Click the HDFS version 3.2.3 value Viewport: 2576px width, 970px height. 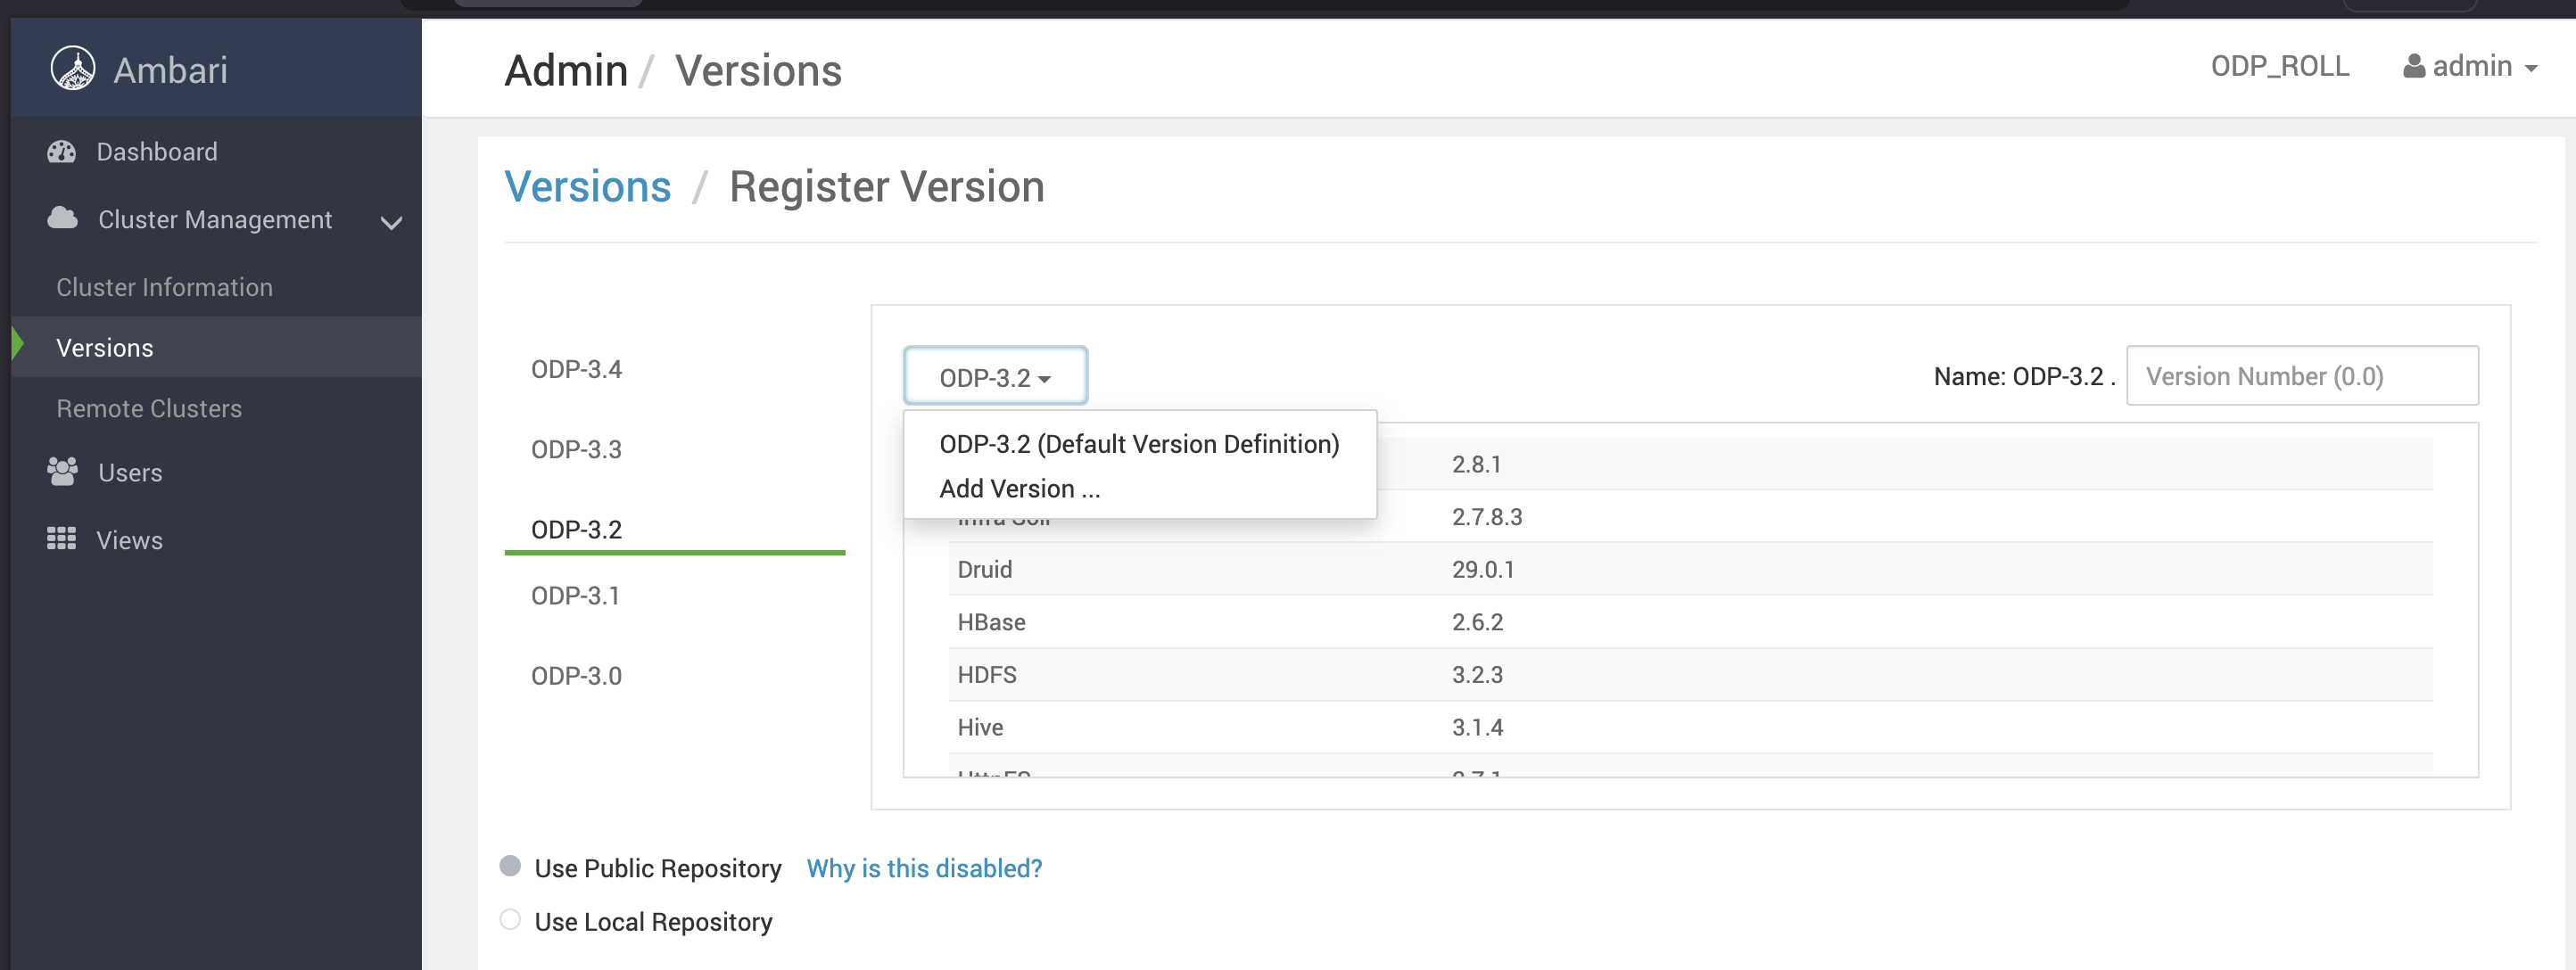(x=1477, y=675)
